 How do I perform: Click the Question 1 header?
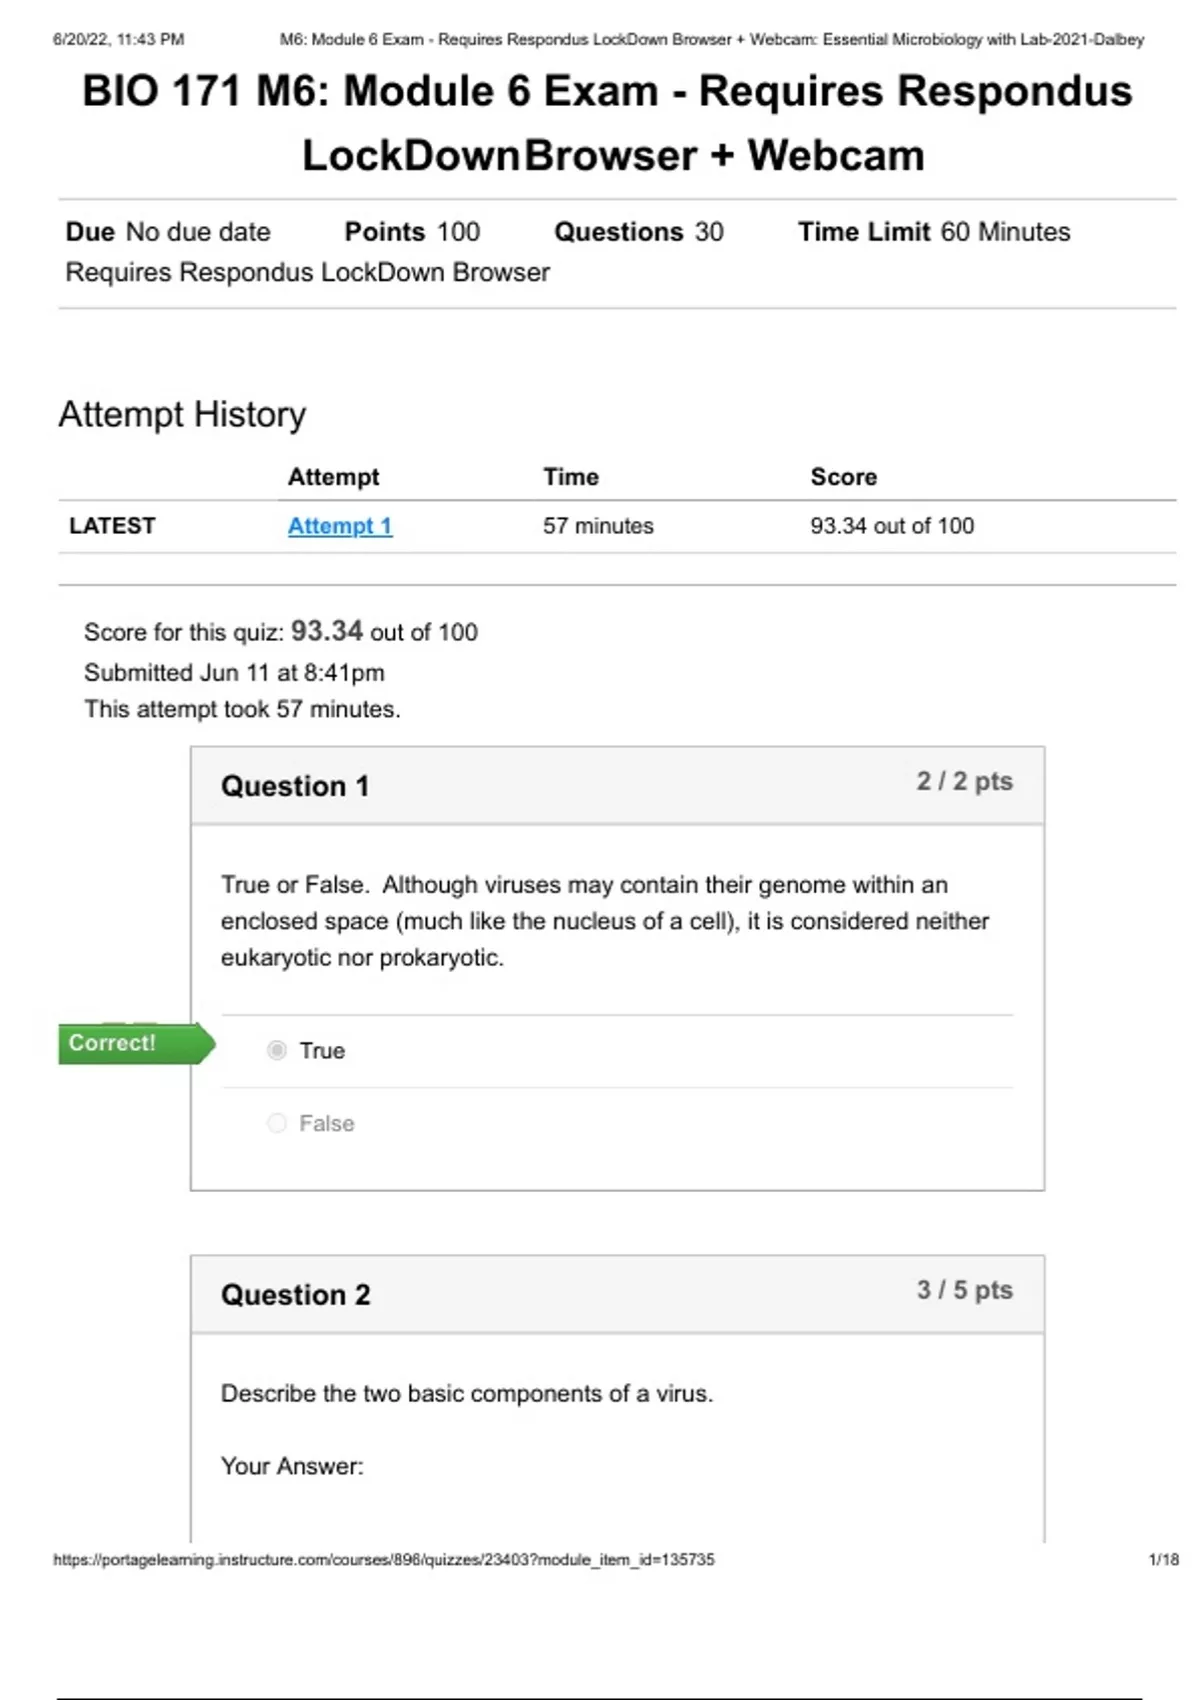[295, 786]
